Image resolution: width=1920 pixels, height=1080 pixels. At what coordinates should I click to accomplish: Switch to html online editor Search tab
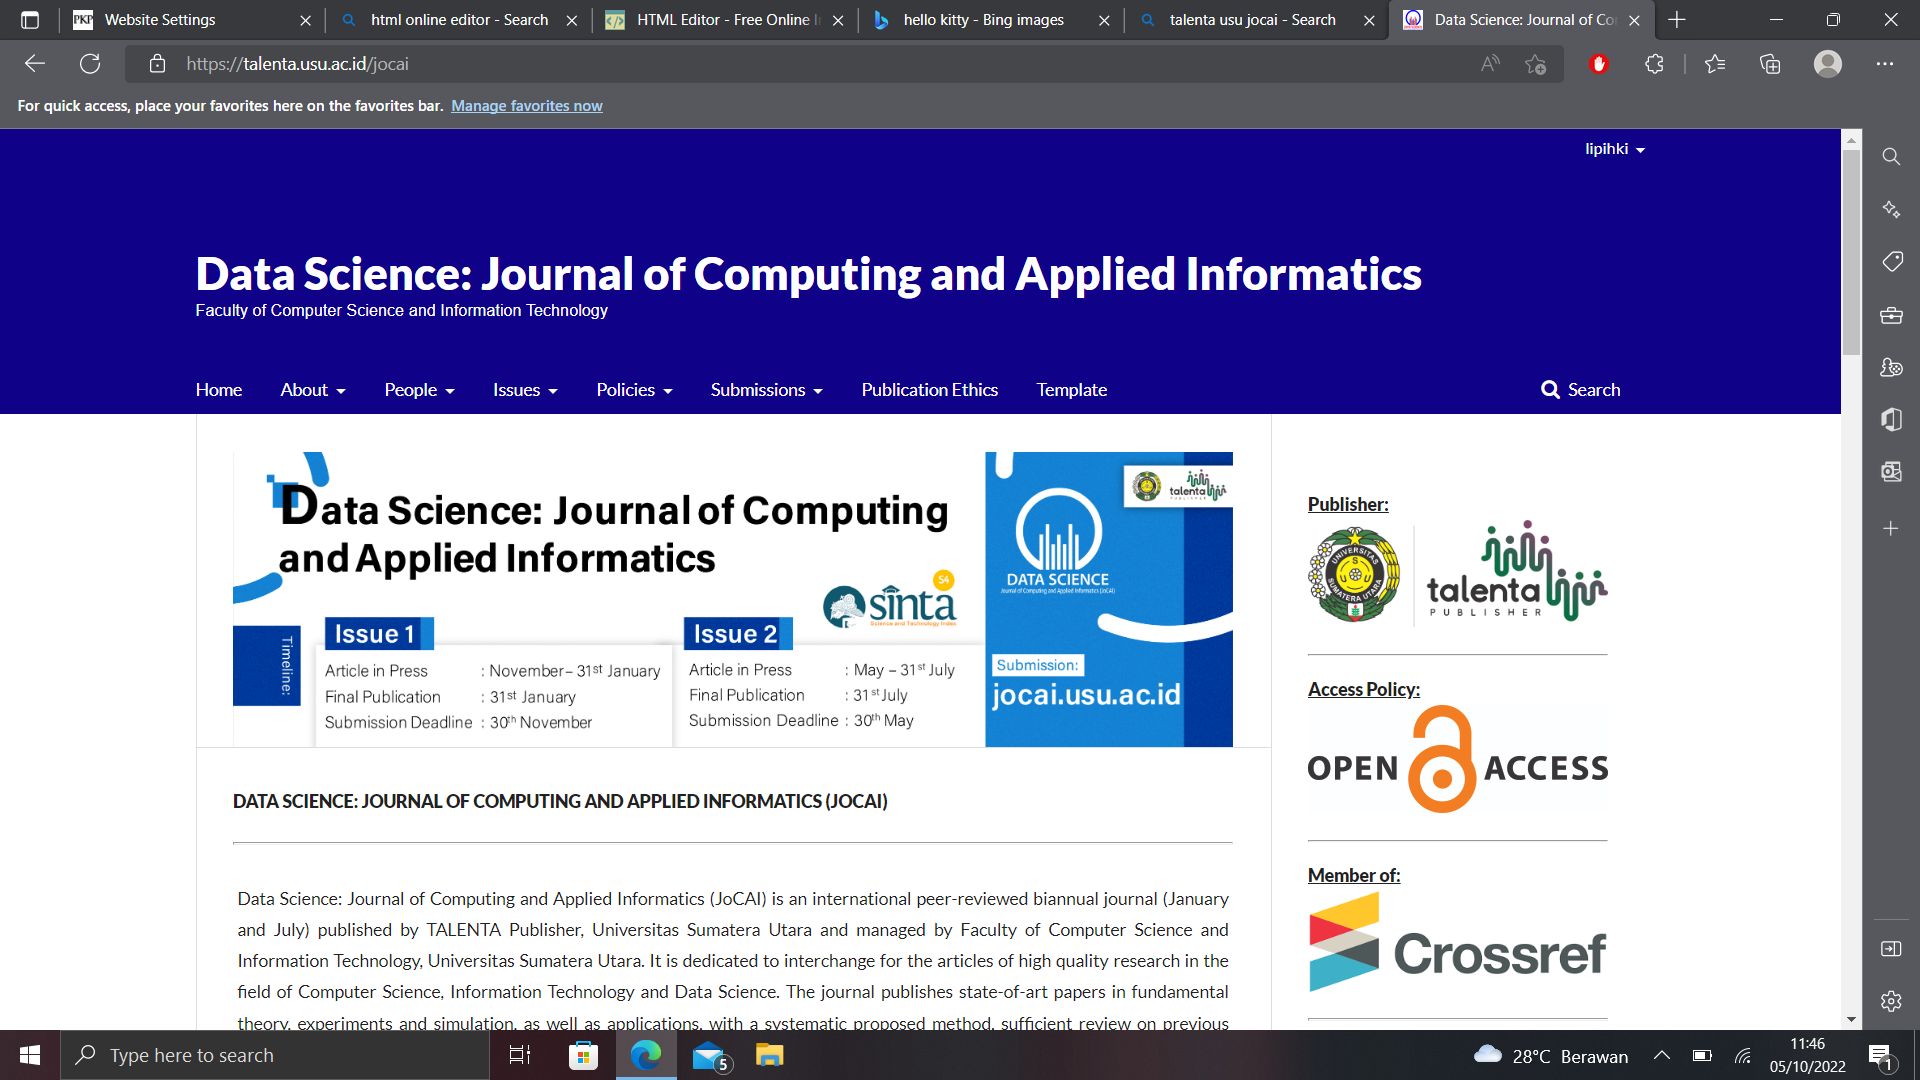tap(459, 20)
